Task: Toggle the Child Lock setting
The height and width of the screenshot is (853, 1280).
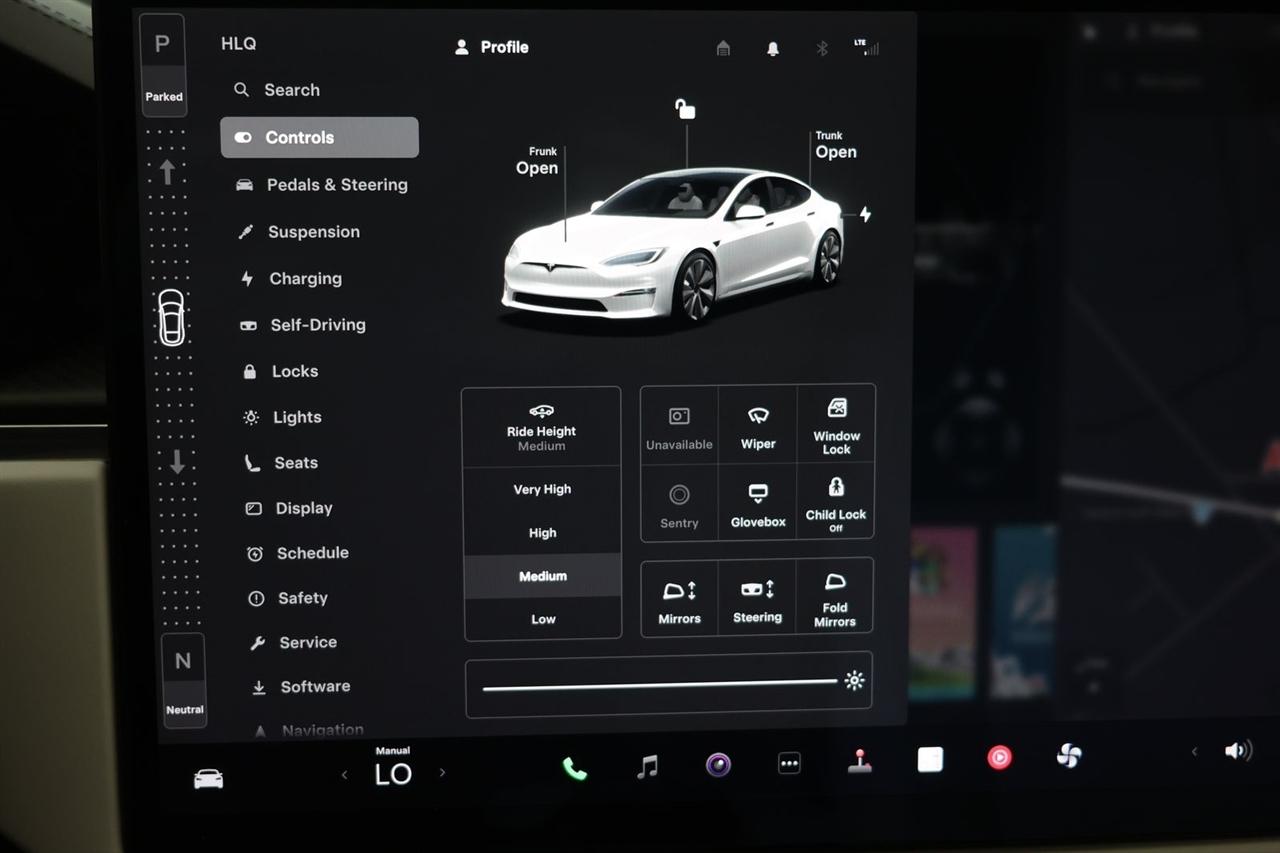Action: click(x=836, y=500)
